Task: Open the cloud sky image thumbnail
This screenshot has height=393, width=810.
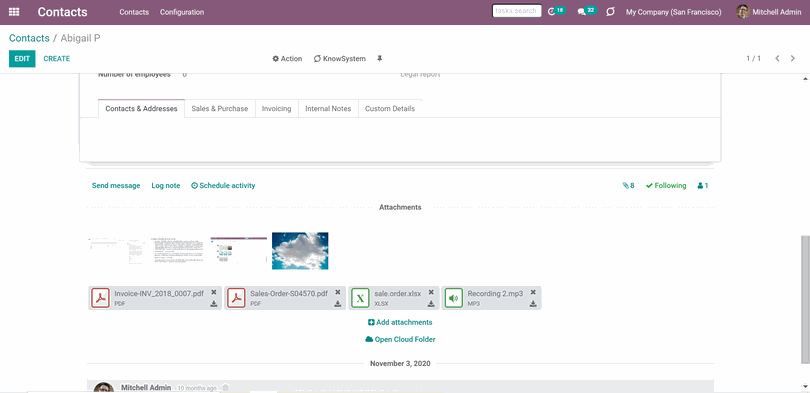Action: click(x=300, y=251)
